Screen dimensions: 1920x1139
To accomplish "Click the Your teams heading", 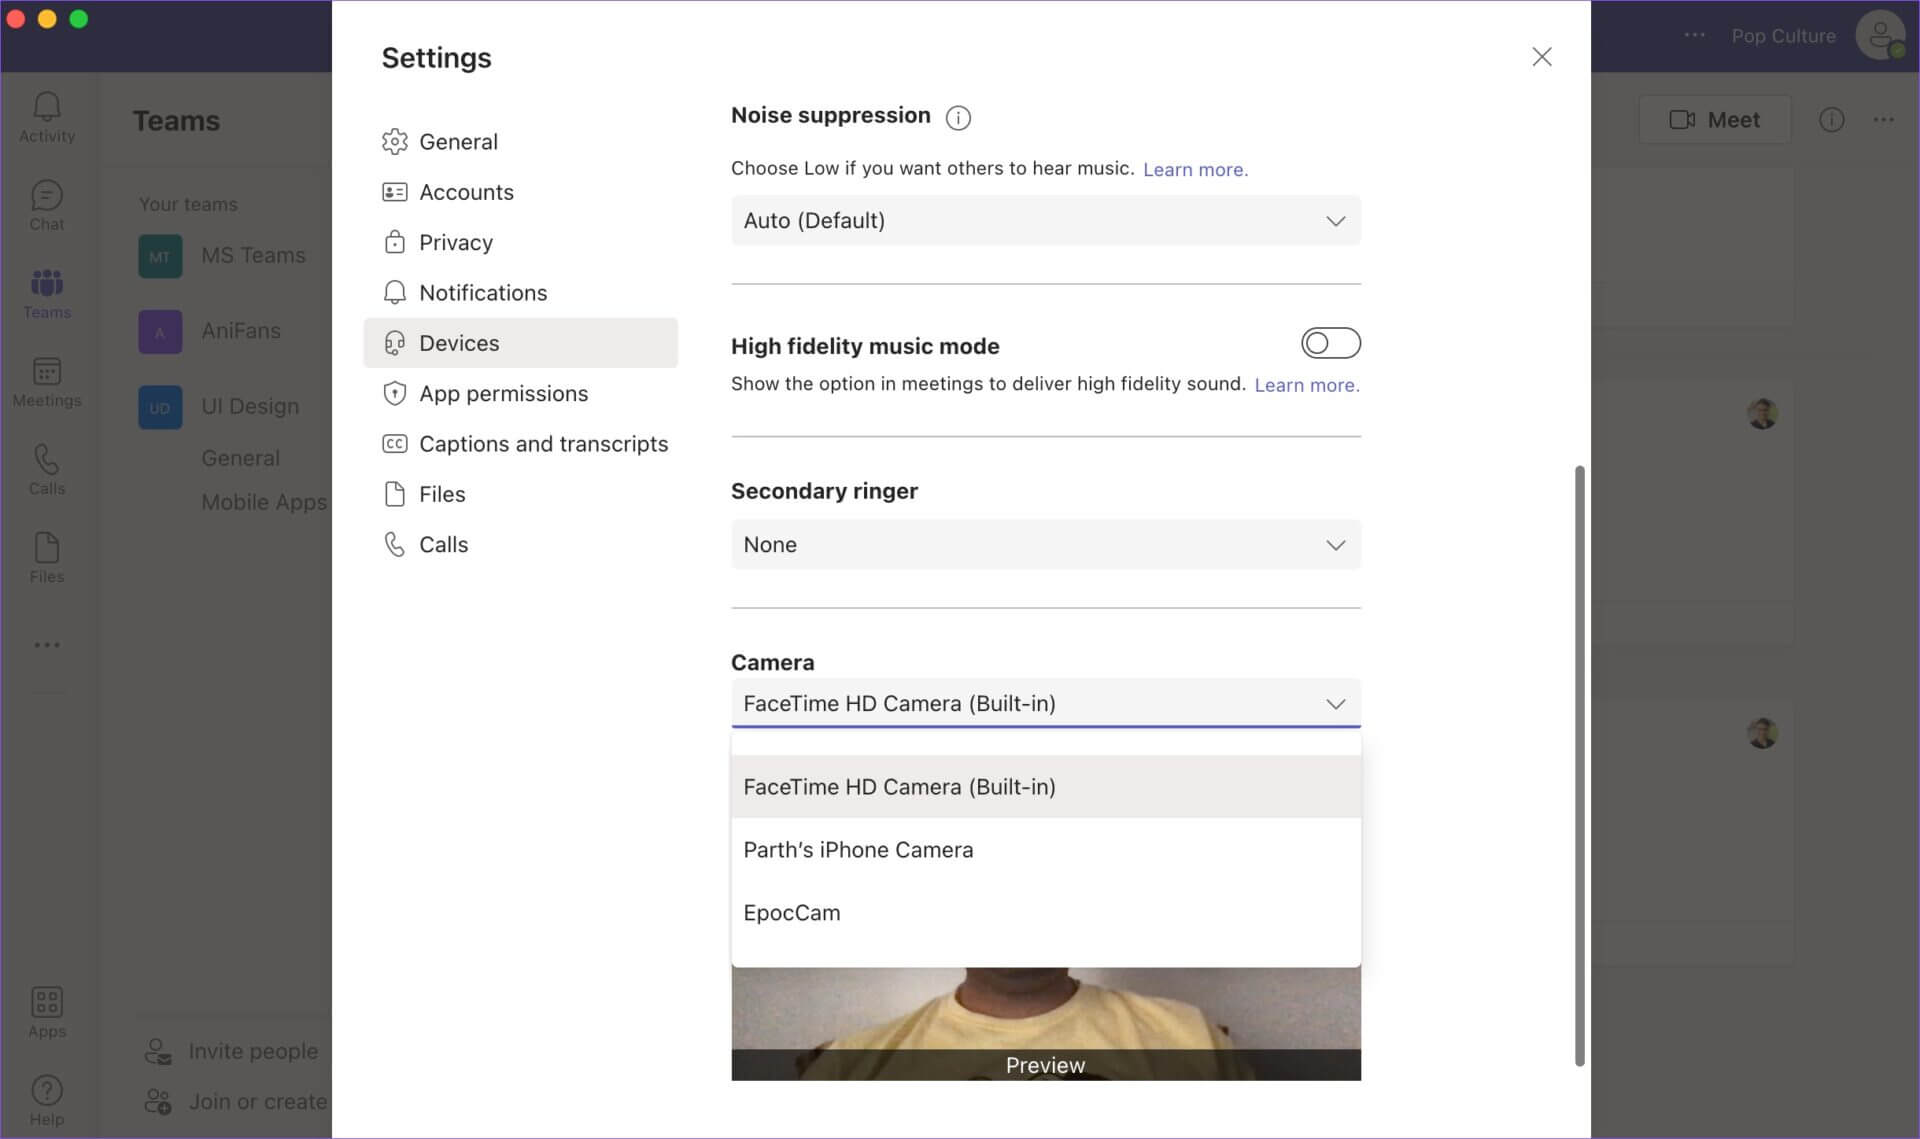I will tap(188, 204).
